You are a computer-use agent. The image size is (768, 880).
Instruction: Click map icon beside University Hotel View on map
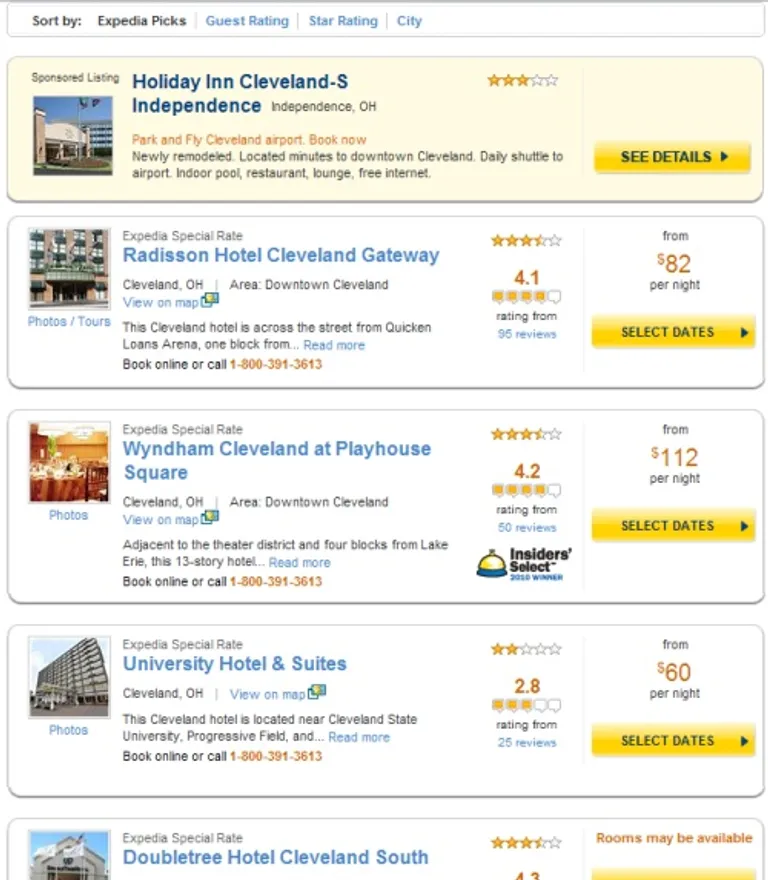(x=317, y=691)
